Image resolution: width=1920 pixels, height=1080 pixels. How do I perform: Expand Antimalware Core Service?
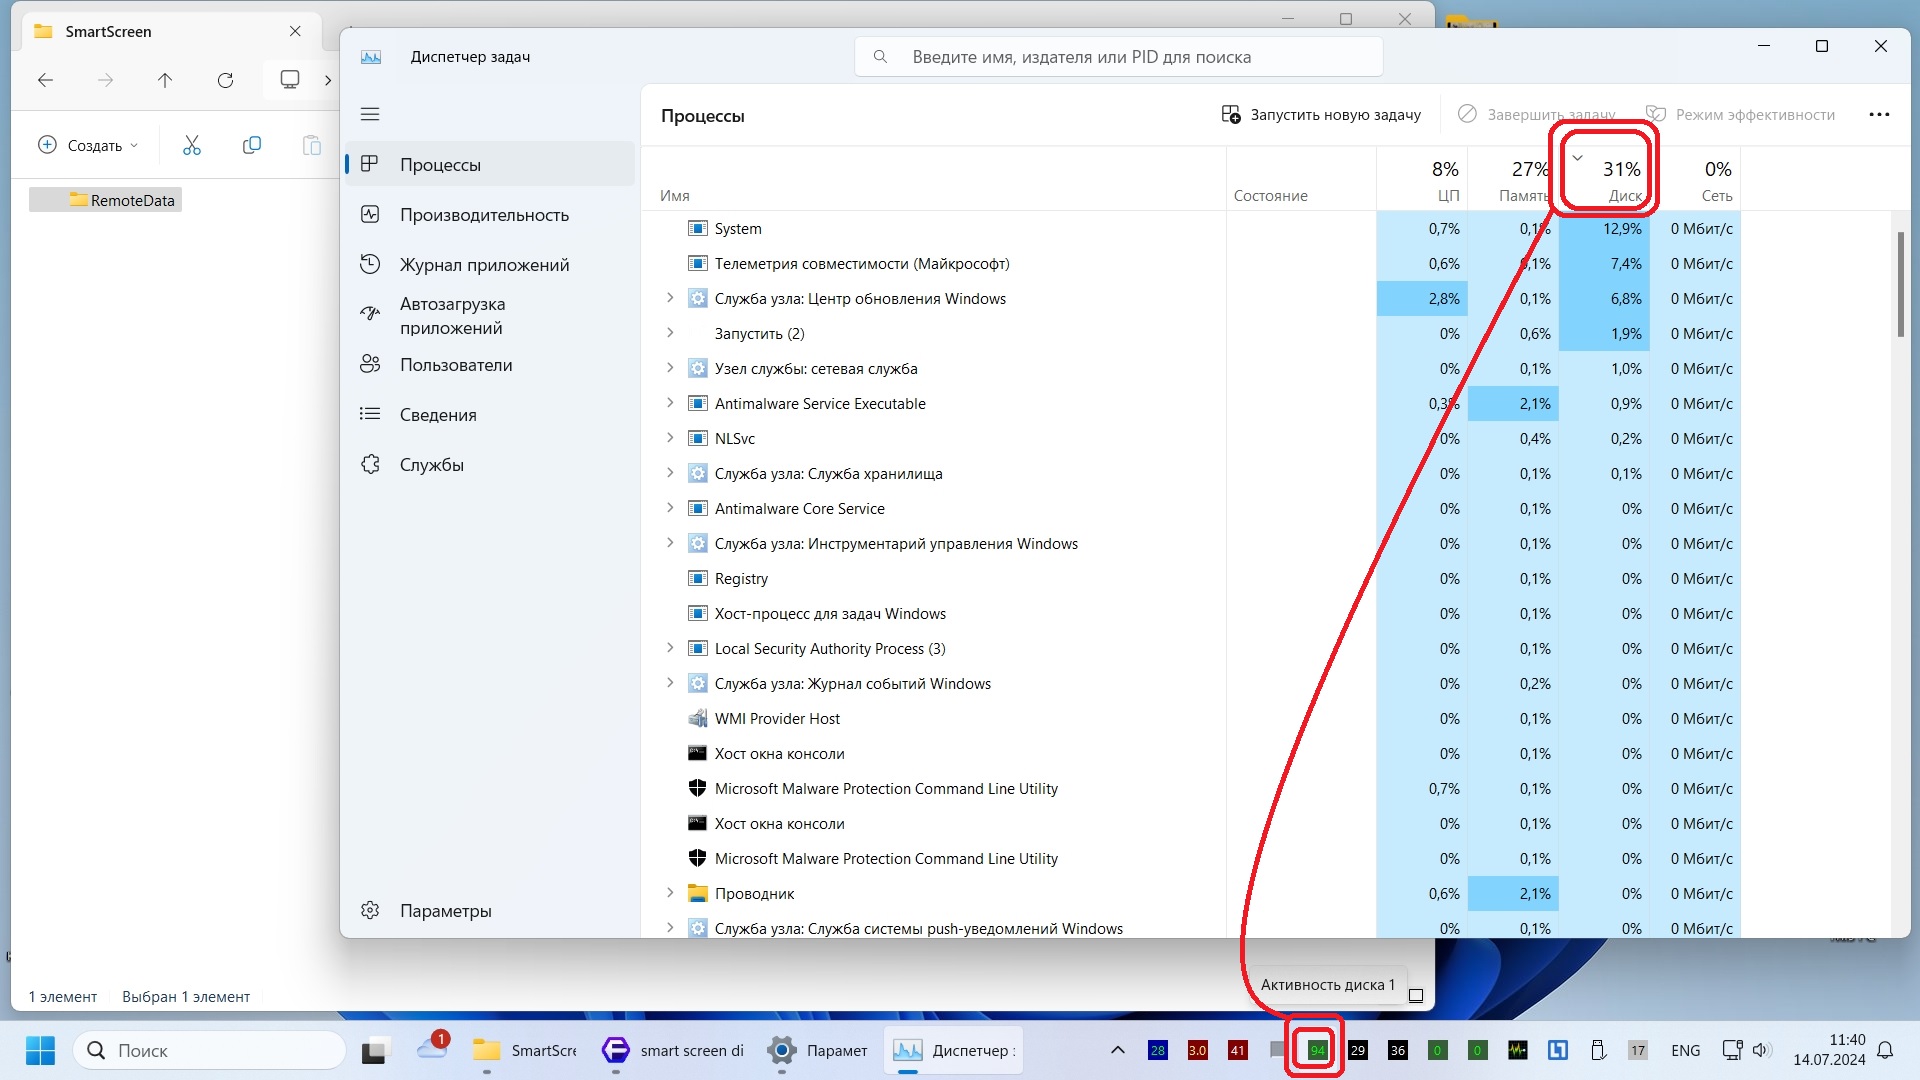[x=670, y=508]
